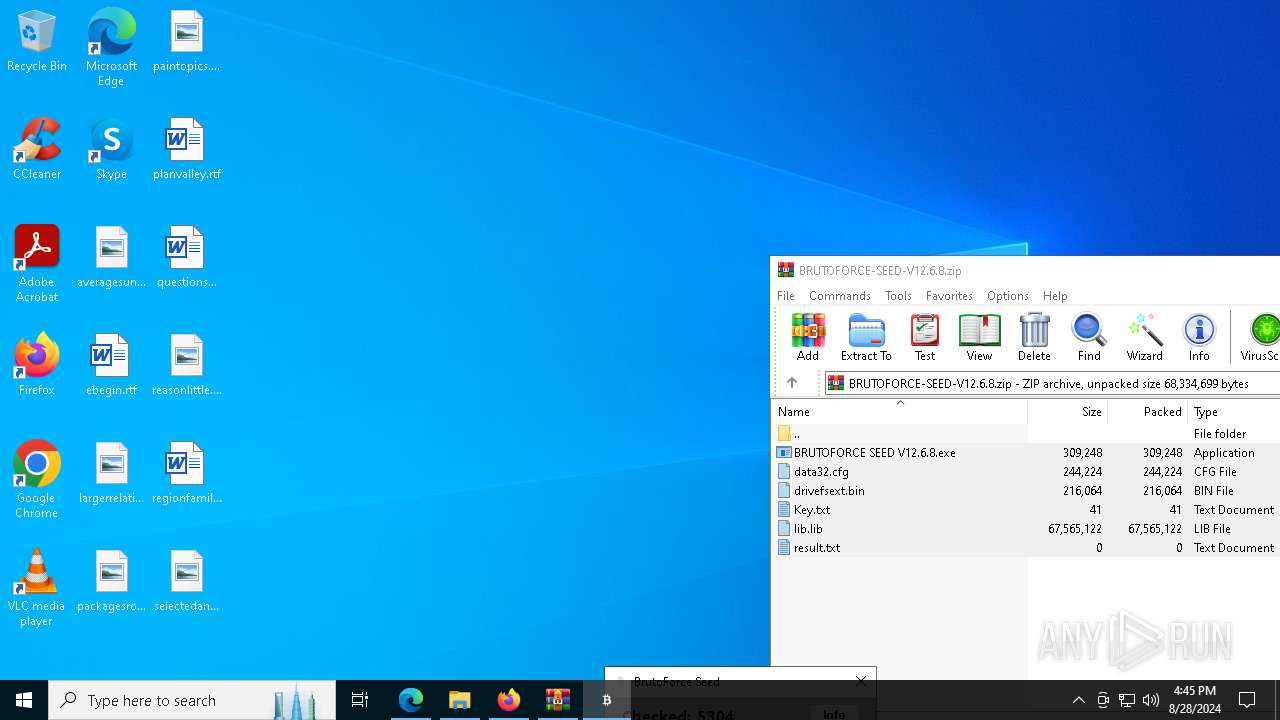This screenshot has height=720, width=1280.
Task: Click the taskbar search box
Action: tap(191, 700)
